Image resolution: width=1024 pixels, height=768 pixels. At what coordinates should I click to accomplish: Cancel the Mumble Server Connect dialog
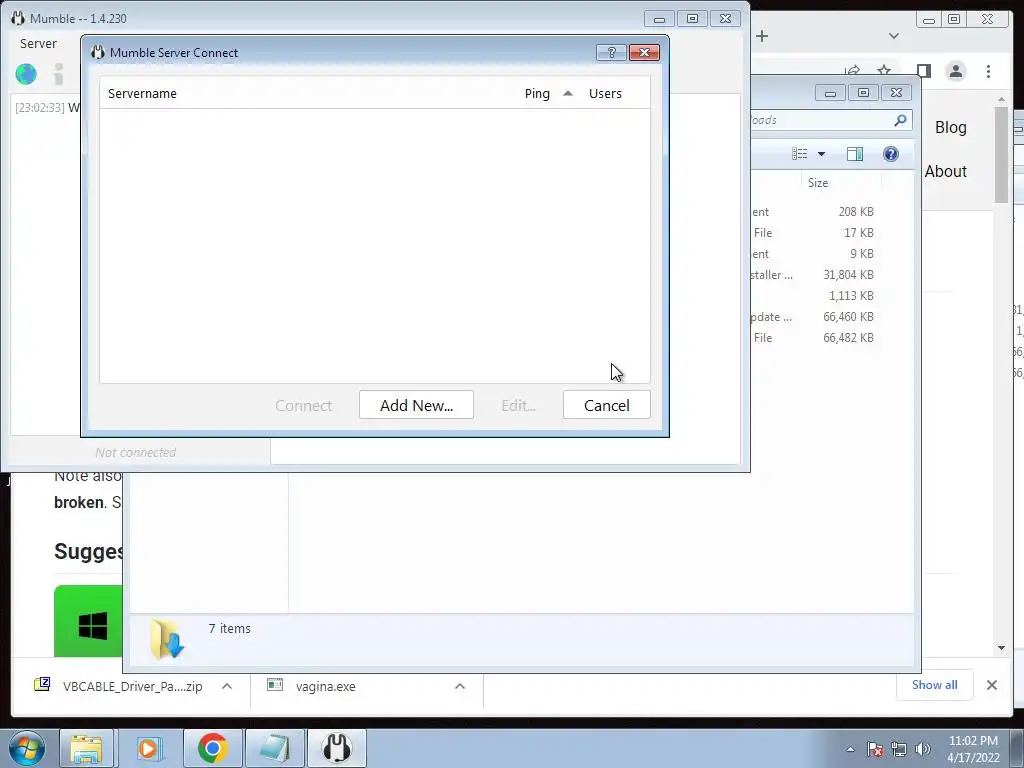tap(606, 405)
